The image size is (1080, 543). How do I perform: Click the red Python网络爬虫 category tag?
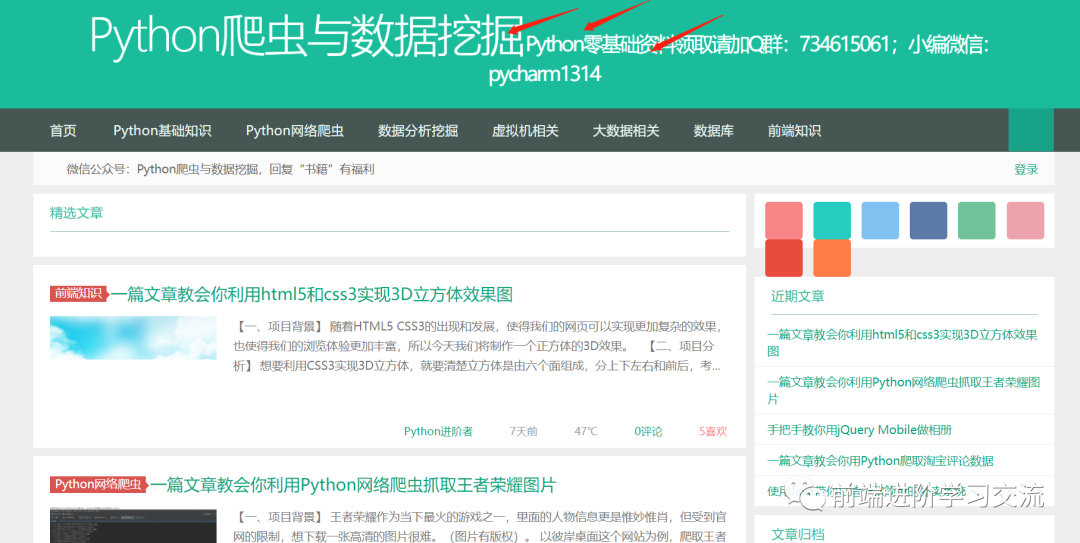tap(98, 484)
